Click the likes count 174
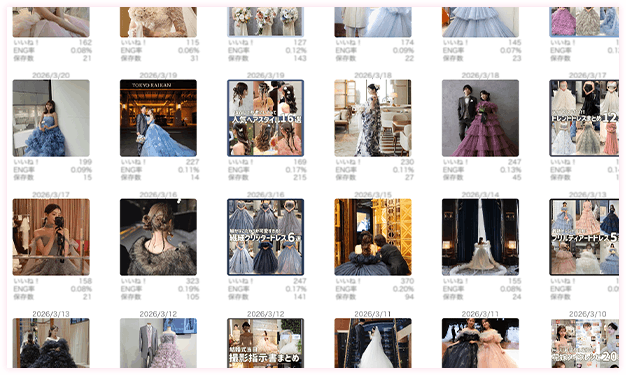The image size is (626, 375). (407, 42)
